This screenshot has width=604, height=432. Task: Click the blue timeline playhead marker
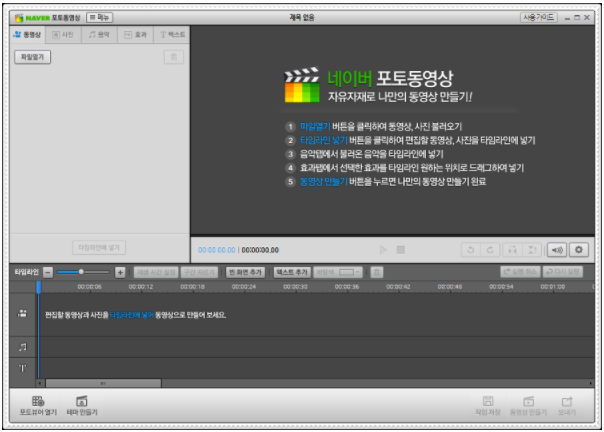[39, 287]
